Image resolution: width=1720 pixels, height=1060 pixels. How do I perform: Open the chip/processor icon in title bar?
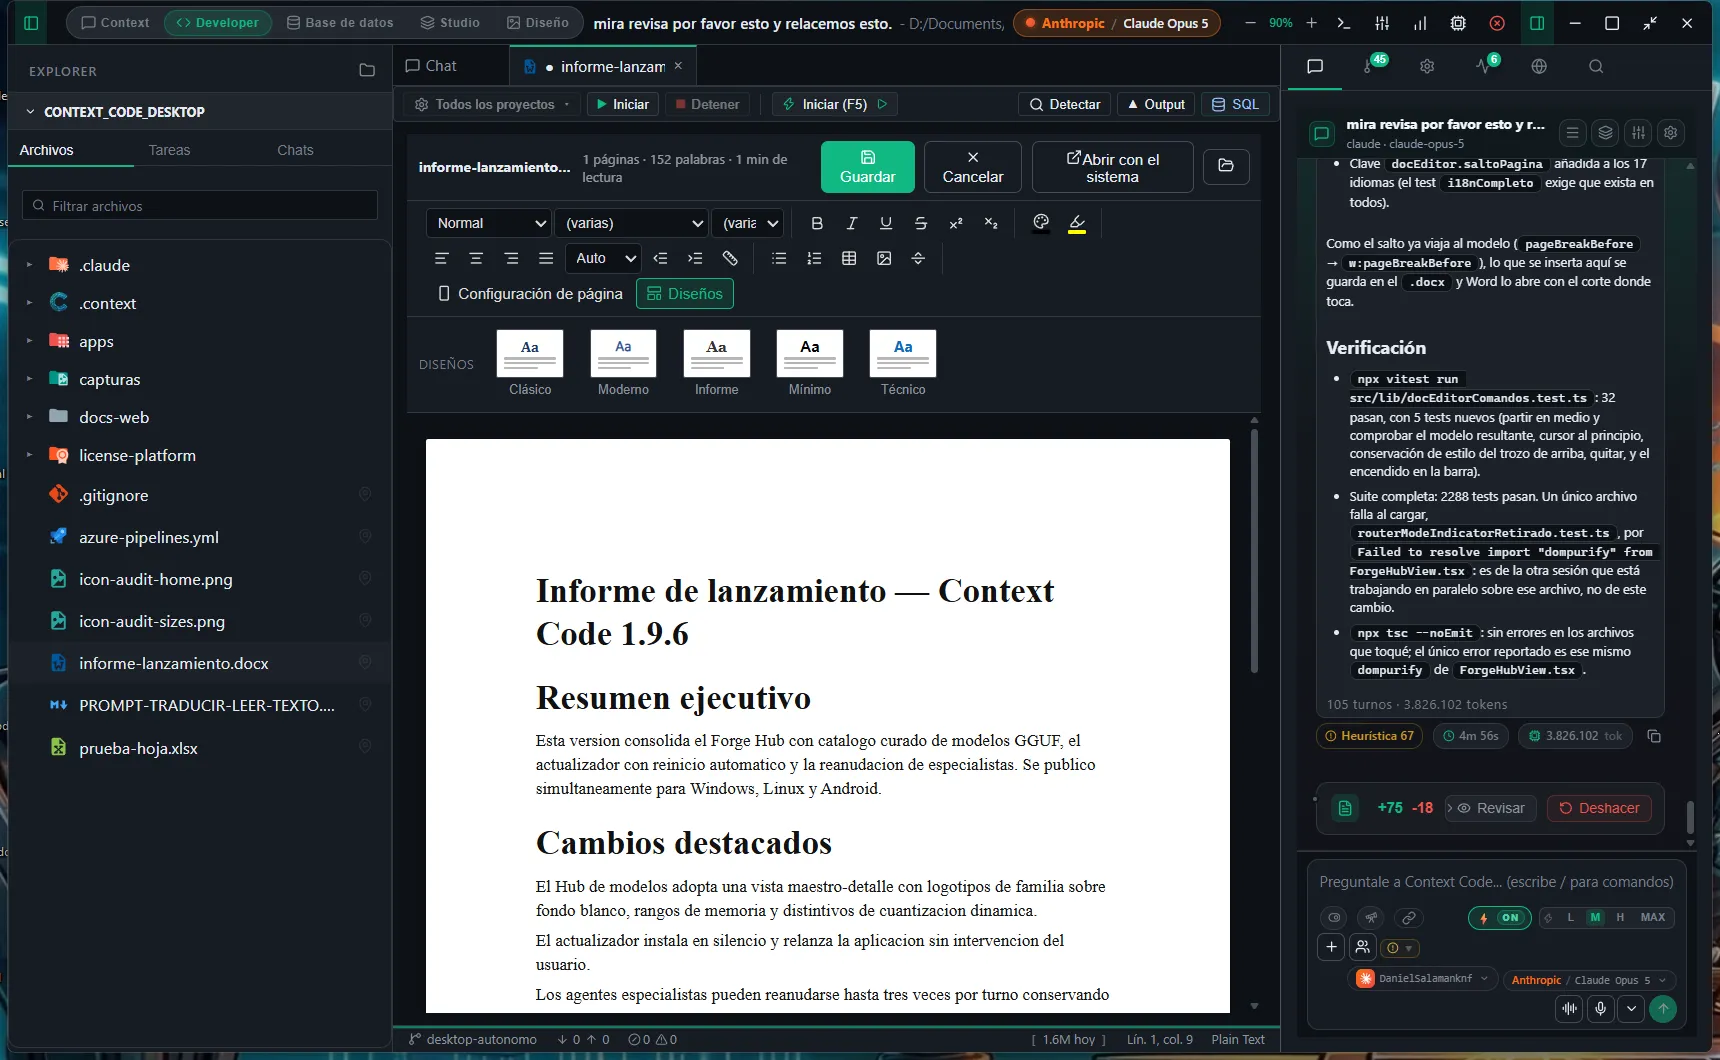(1458, 23)
